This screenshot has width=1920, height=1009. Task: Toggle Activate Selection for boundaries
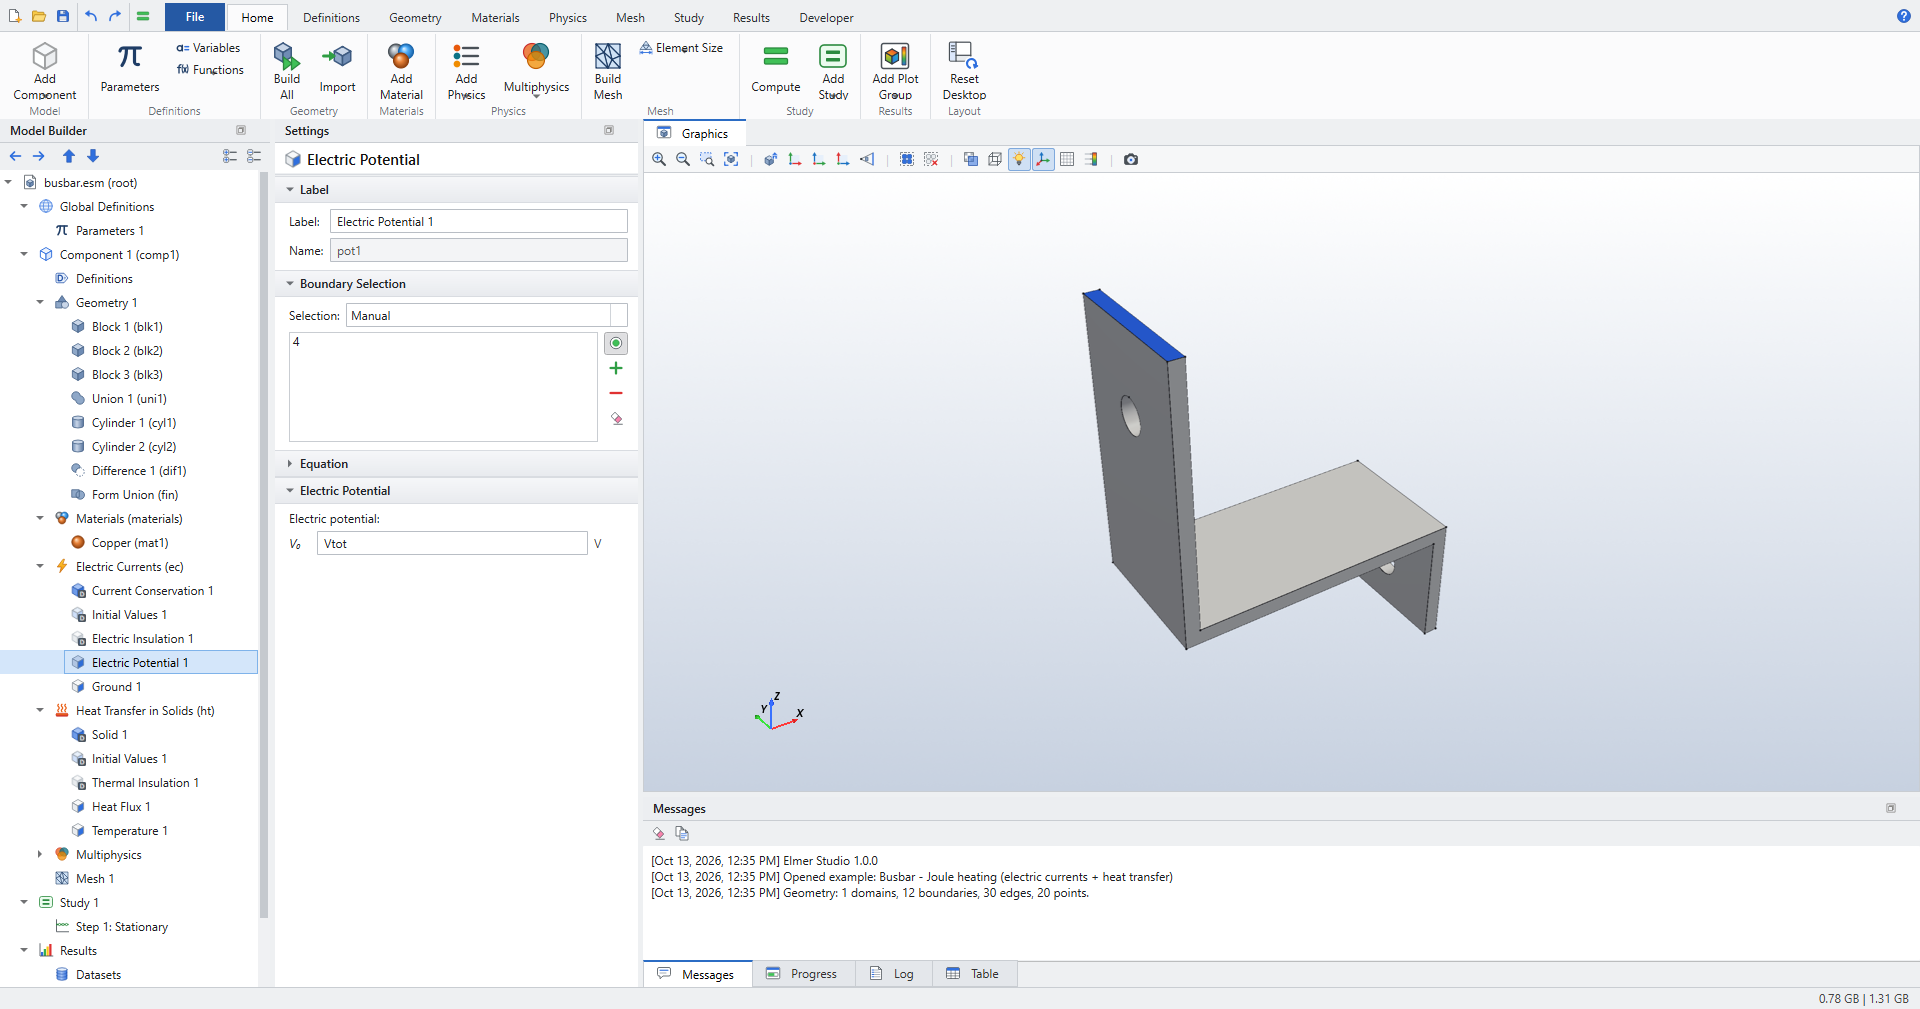tap(616, 343)
